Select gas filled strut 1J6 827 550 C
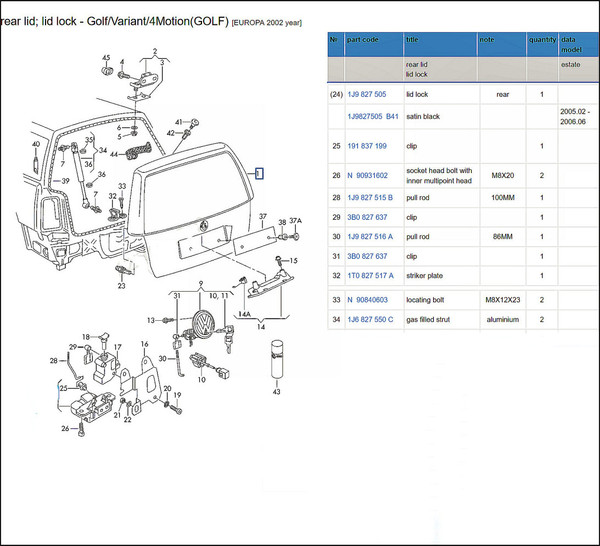Viewport: 600px width, 546px height. (369, 319)
